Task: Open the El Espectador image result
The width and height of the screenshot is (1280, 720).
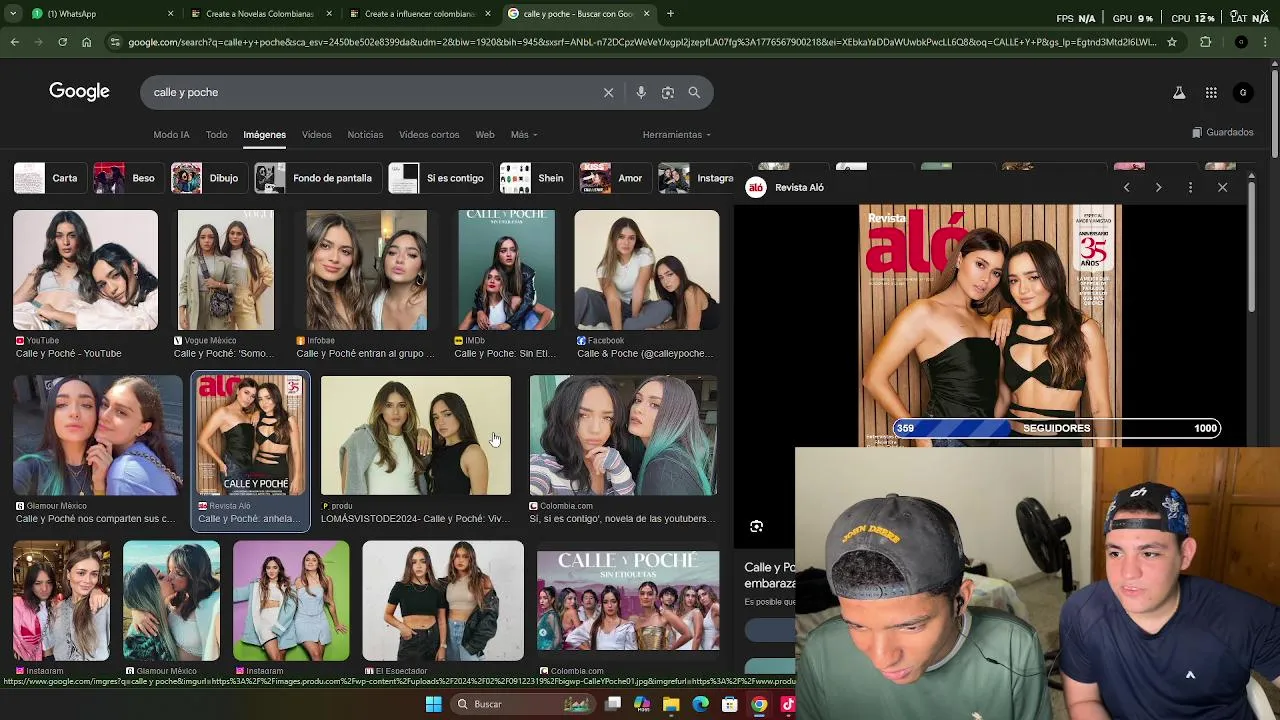Action: pyautogui.click(x=443, y=600)
